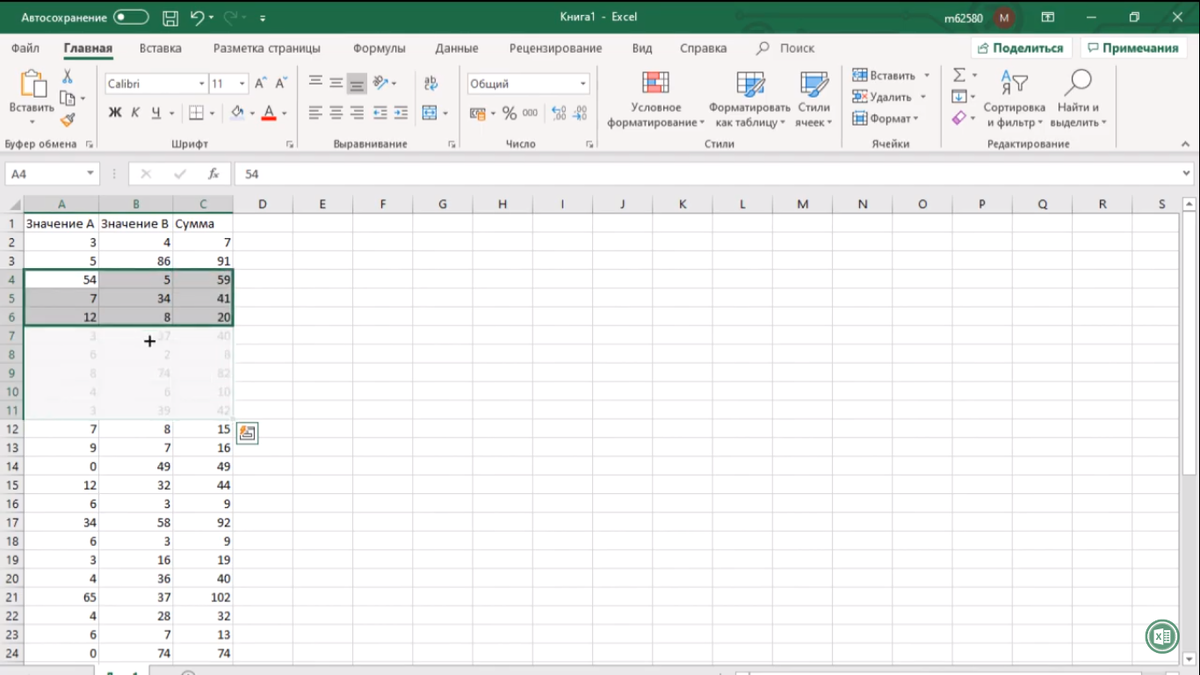This screenshot has width=1200, height=675.
Task: Expand the Name Box dropdown arrow
Action: pyautogui.click(x=90, y=174)
